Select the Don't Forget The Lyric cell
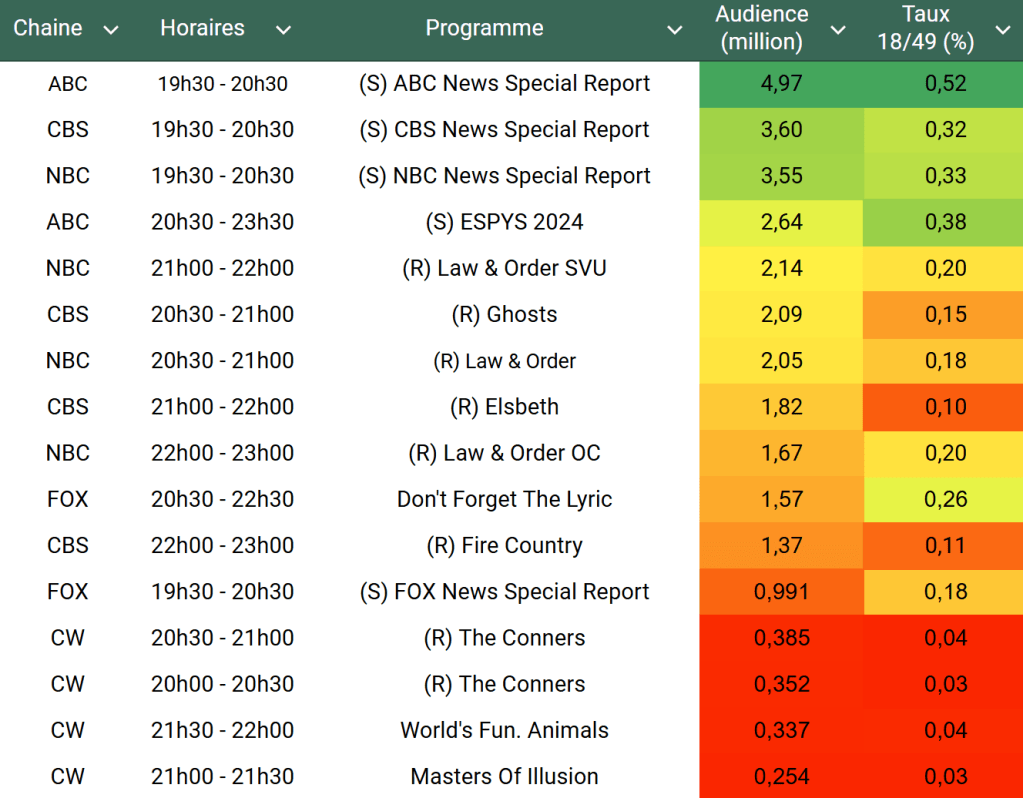Screen dimensions: 1023x798 (x=504, y=499)
